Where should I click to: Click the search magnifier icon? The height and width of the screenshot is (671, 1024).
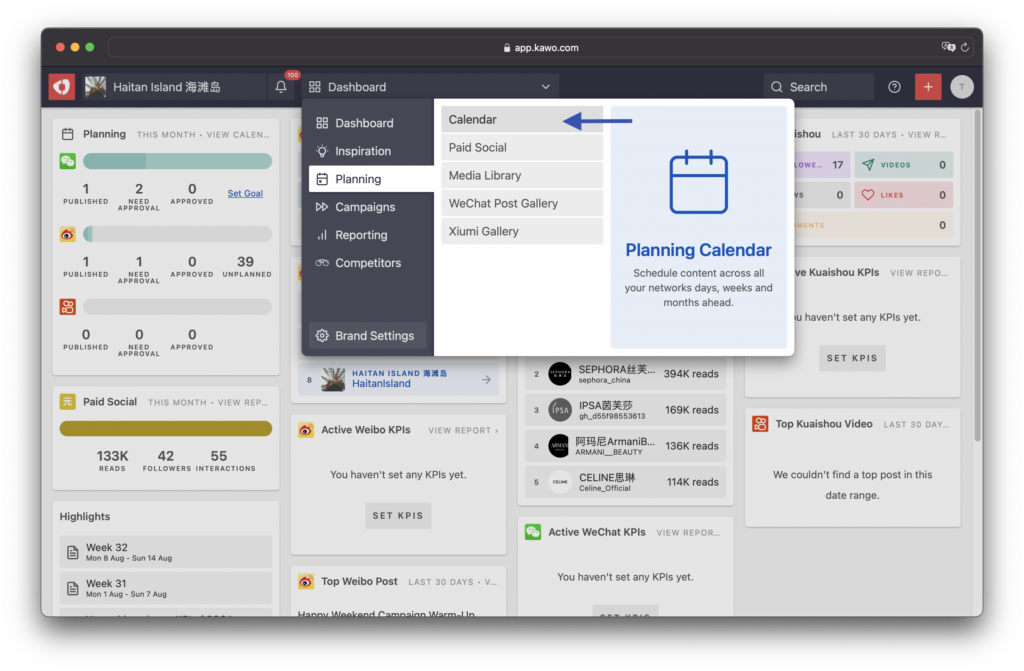(x=776, y=87)
